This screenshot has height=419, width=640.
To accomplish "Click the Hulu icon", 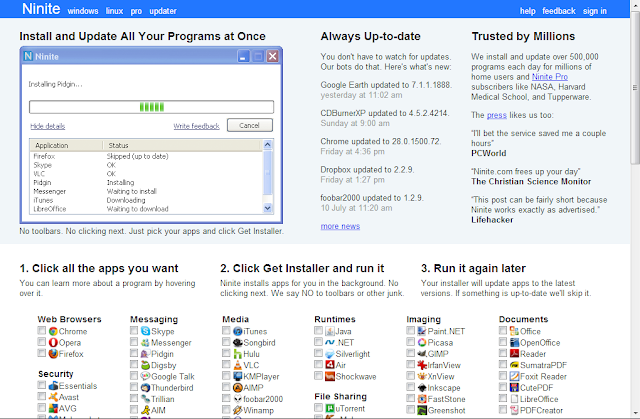I will pos(238,354).
